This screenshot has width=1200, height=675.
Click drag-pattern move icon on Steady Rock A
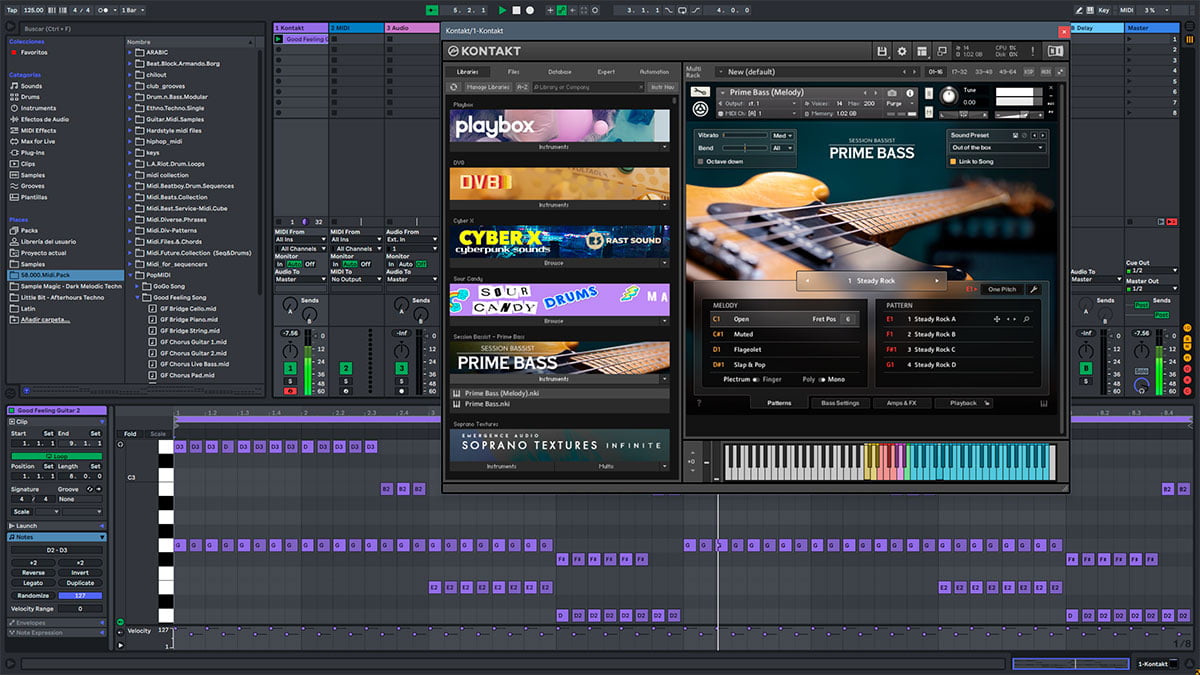(x=996, y=319)
